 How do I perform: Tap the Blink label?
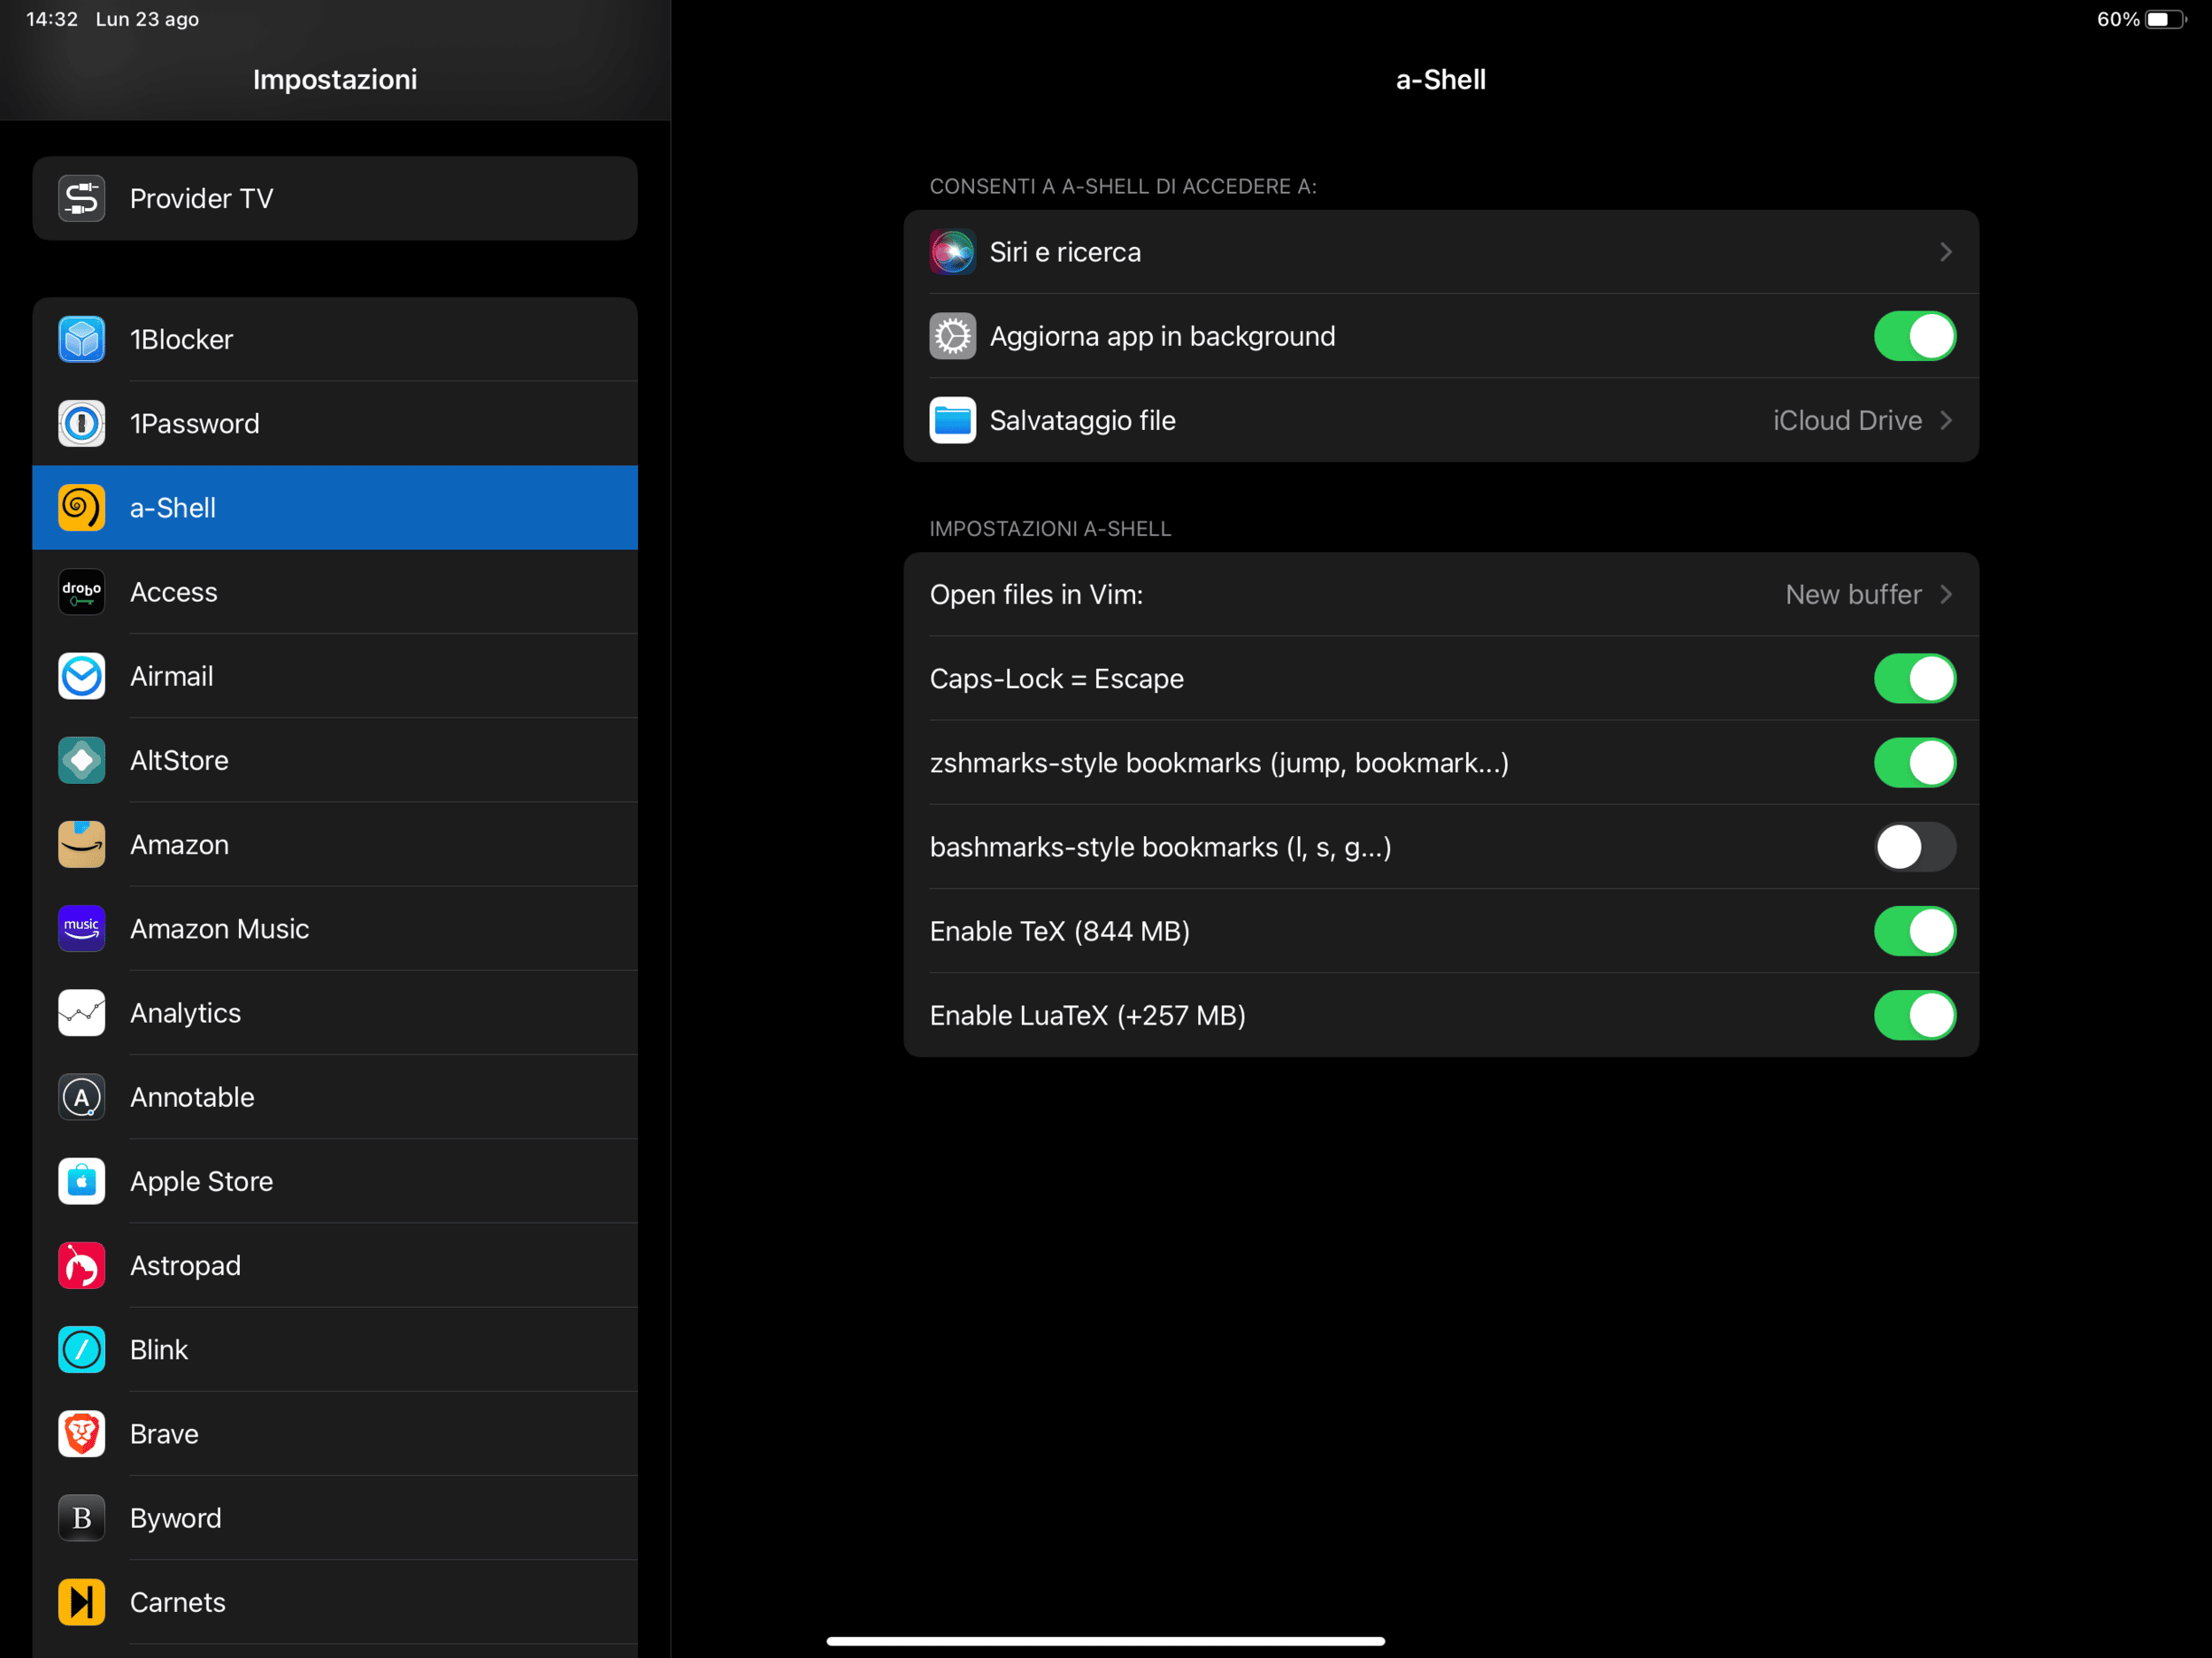coord(159,1349)
